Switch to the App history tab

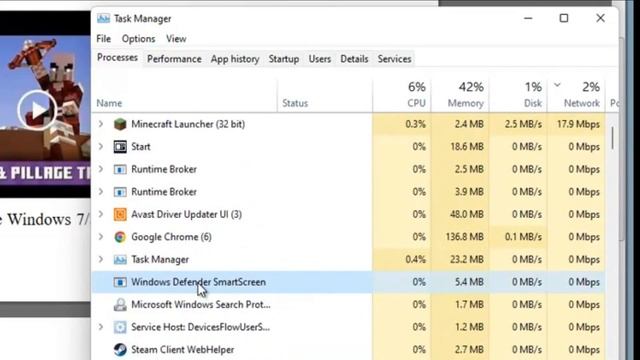(x=235, y=59)
